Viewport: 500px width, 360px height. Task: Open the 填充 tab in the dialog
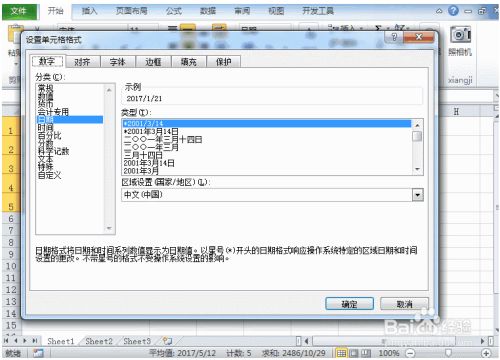pyautogui.click(x=188, y=62)
